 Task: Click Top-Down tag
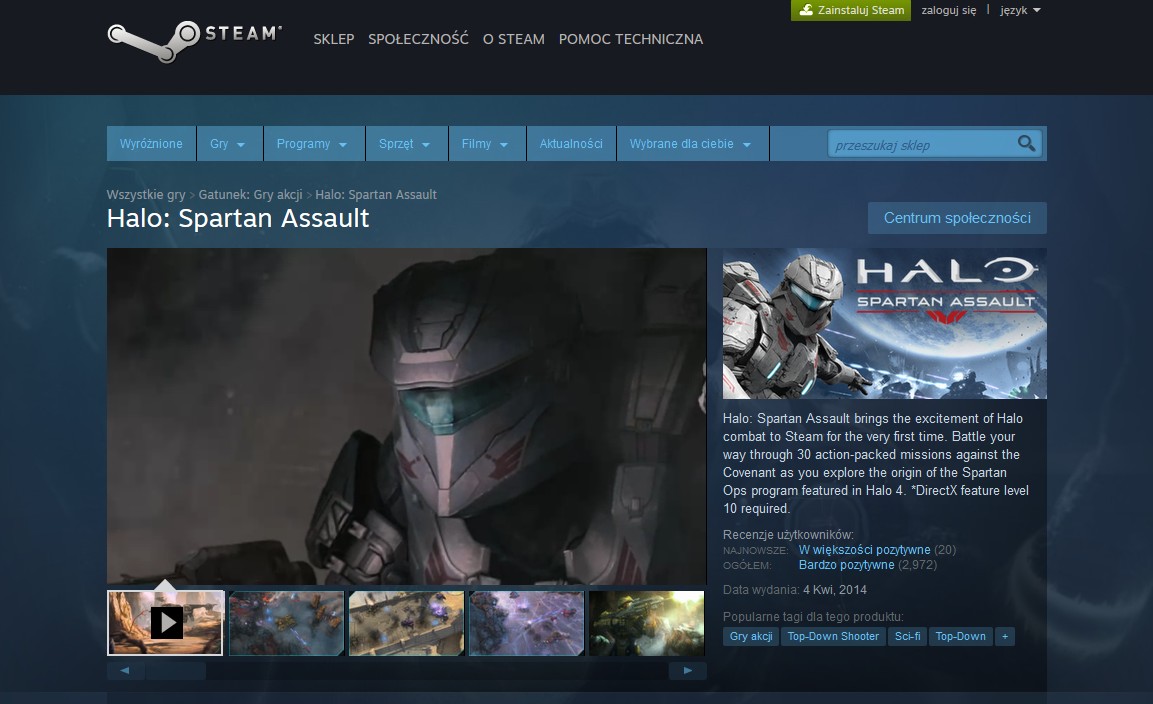click(960, 636)
